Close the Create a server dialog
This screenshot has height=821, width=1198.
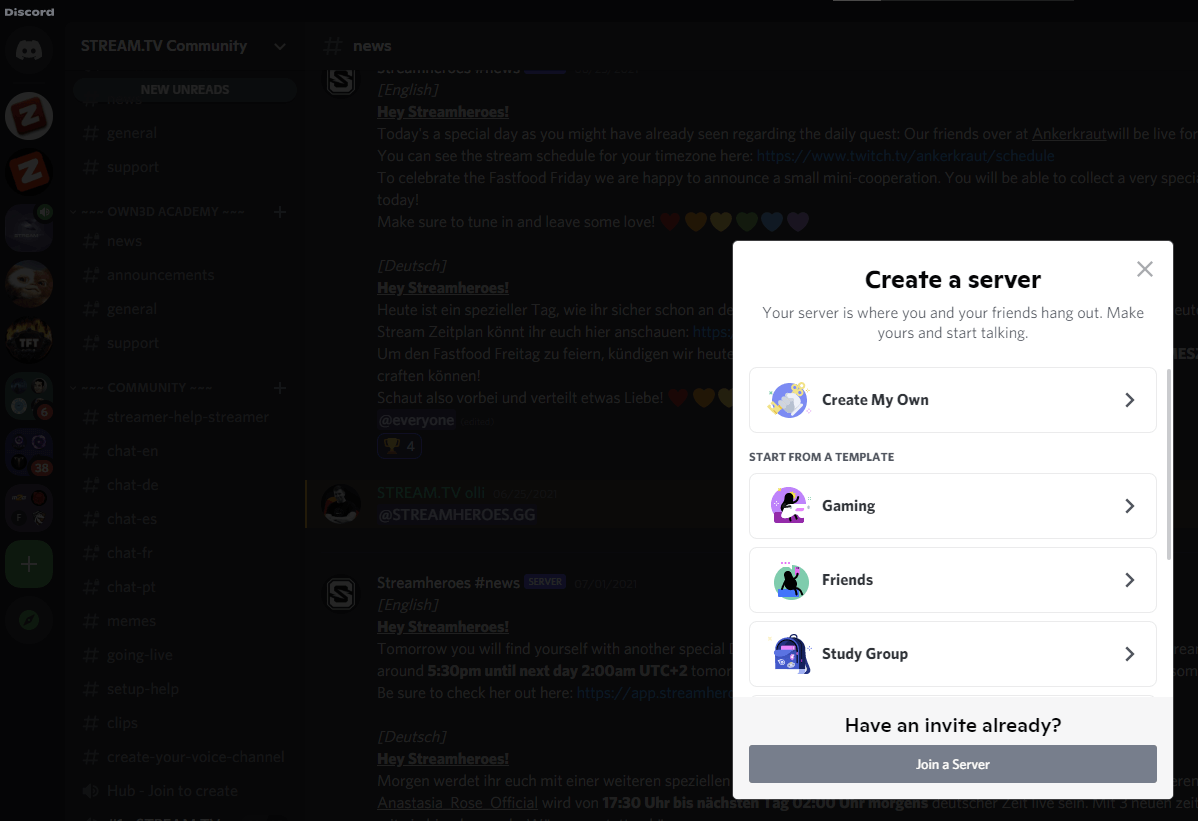(1145, 269)
